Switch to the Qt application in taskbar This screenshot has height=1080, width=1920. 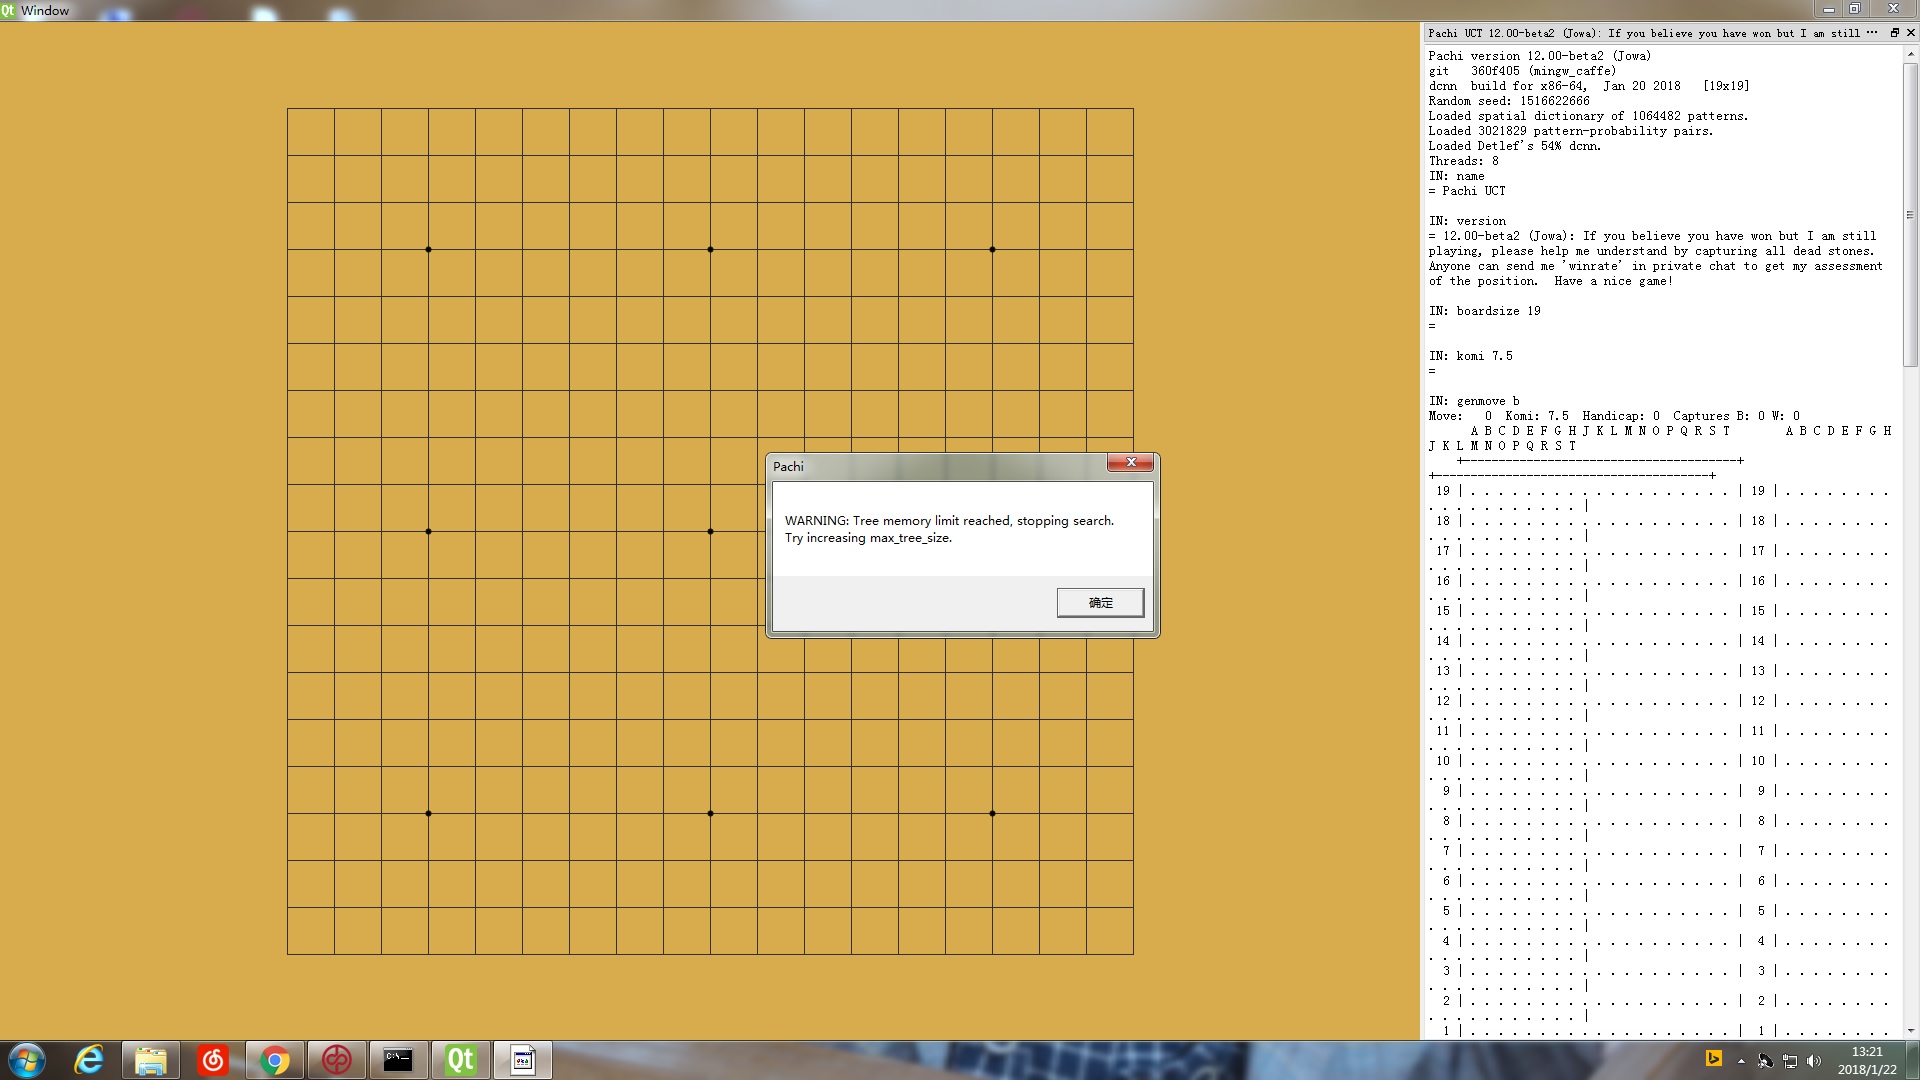[460, 1060]
